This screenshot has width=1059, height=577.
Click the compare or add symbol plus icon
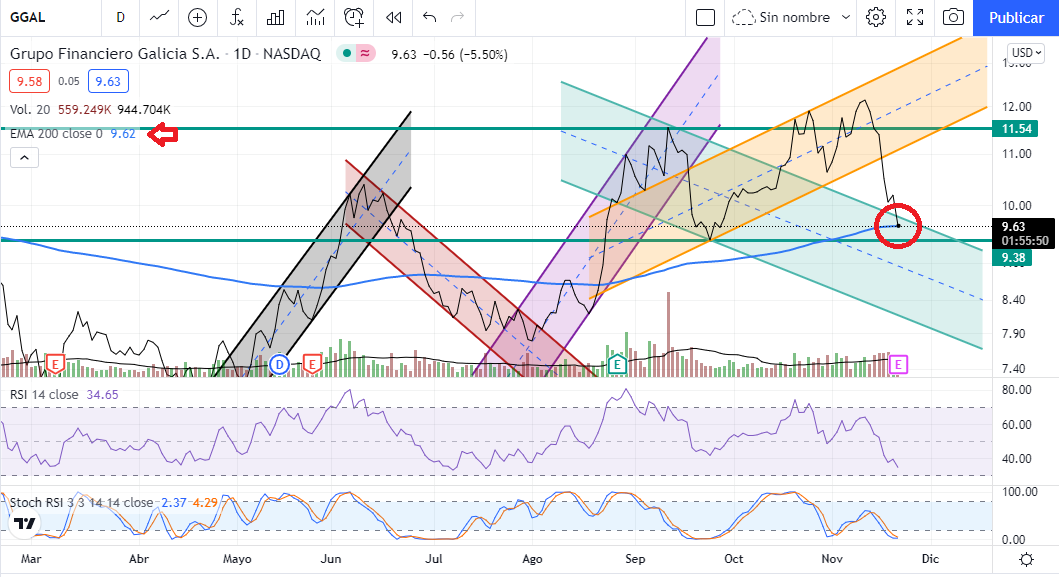[x=197, y=17]
